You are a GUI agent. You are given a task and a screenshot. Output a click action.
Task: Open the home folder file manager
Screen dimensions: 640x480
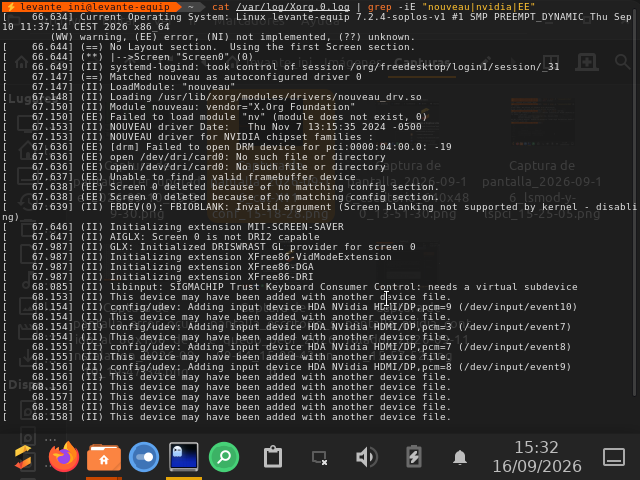(x=104, y=457)
